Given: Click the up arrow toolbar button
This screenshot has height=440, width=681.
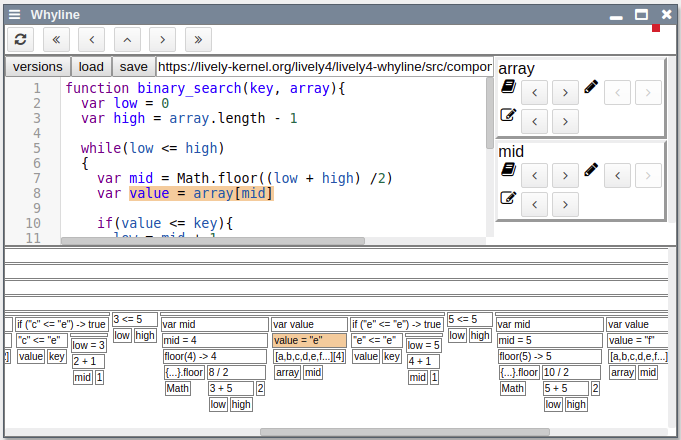Looking at the screenshot, I should pyautogui.click(x=127, y=39).
